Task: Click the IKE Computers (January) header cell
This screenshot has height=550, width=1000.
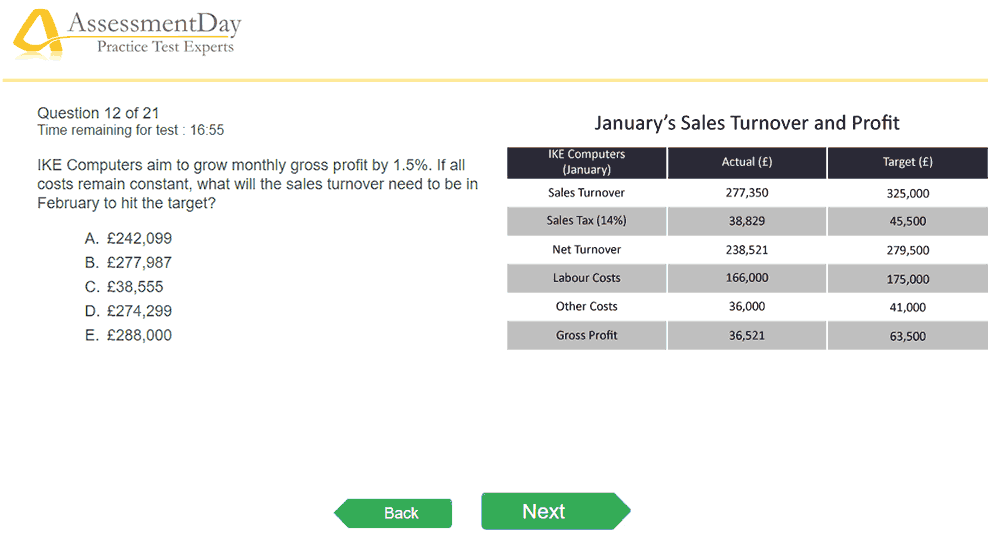Action: [587, 163]
